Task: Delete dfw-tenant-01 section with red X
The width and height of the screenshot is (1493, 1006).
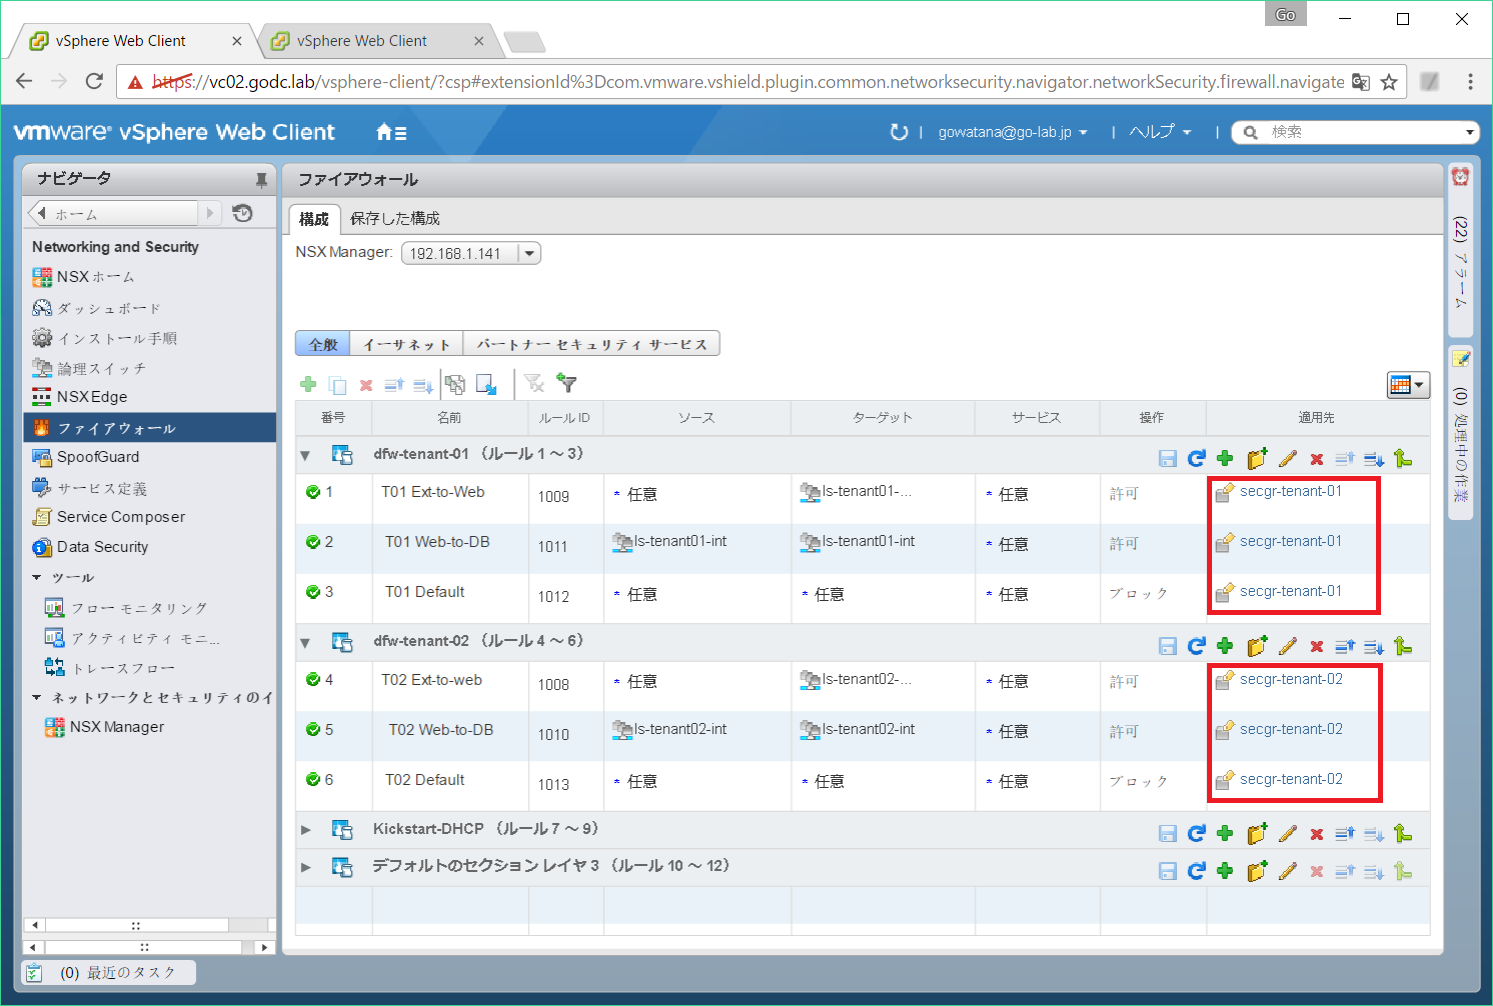Action: [1317, 460]
